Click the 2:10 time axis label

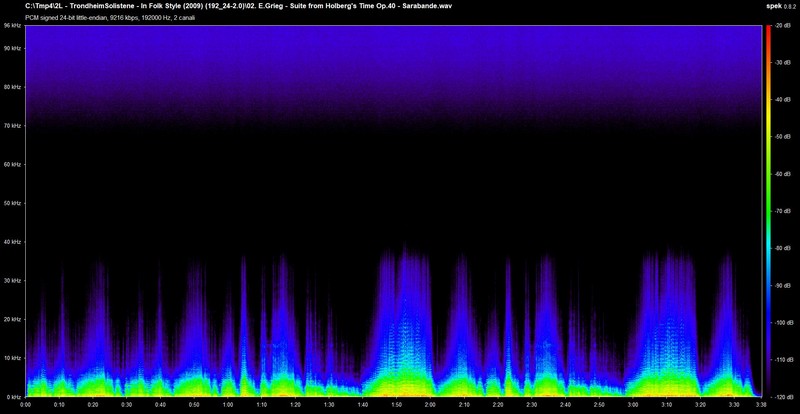[x=464, y=404]
